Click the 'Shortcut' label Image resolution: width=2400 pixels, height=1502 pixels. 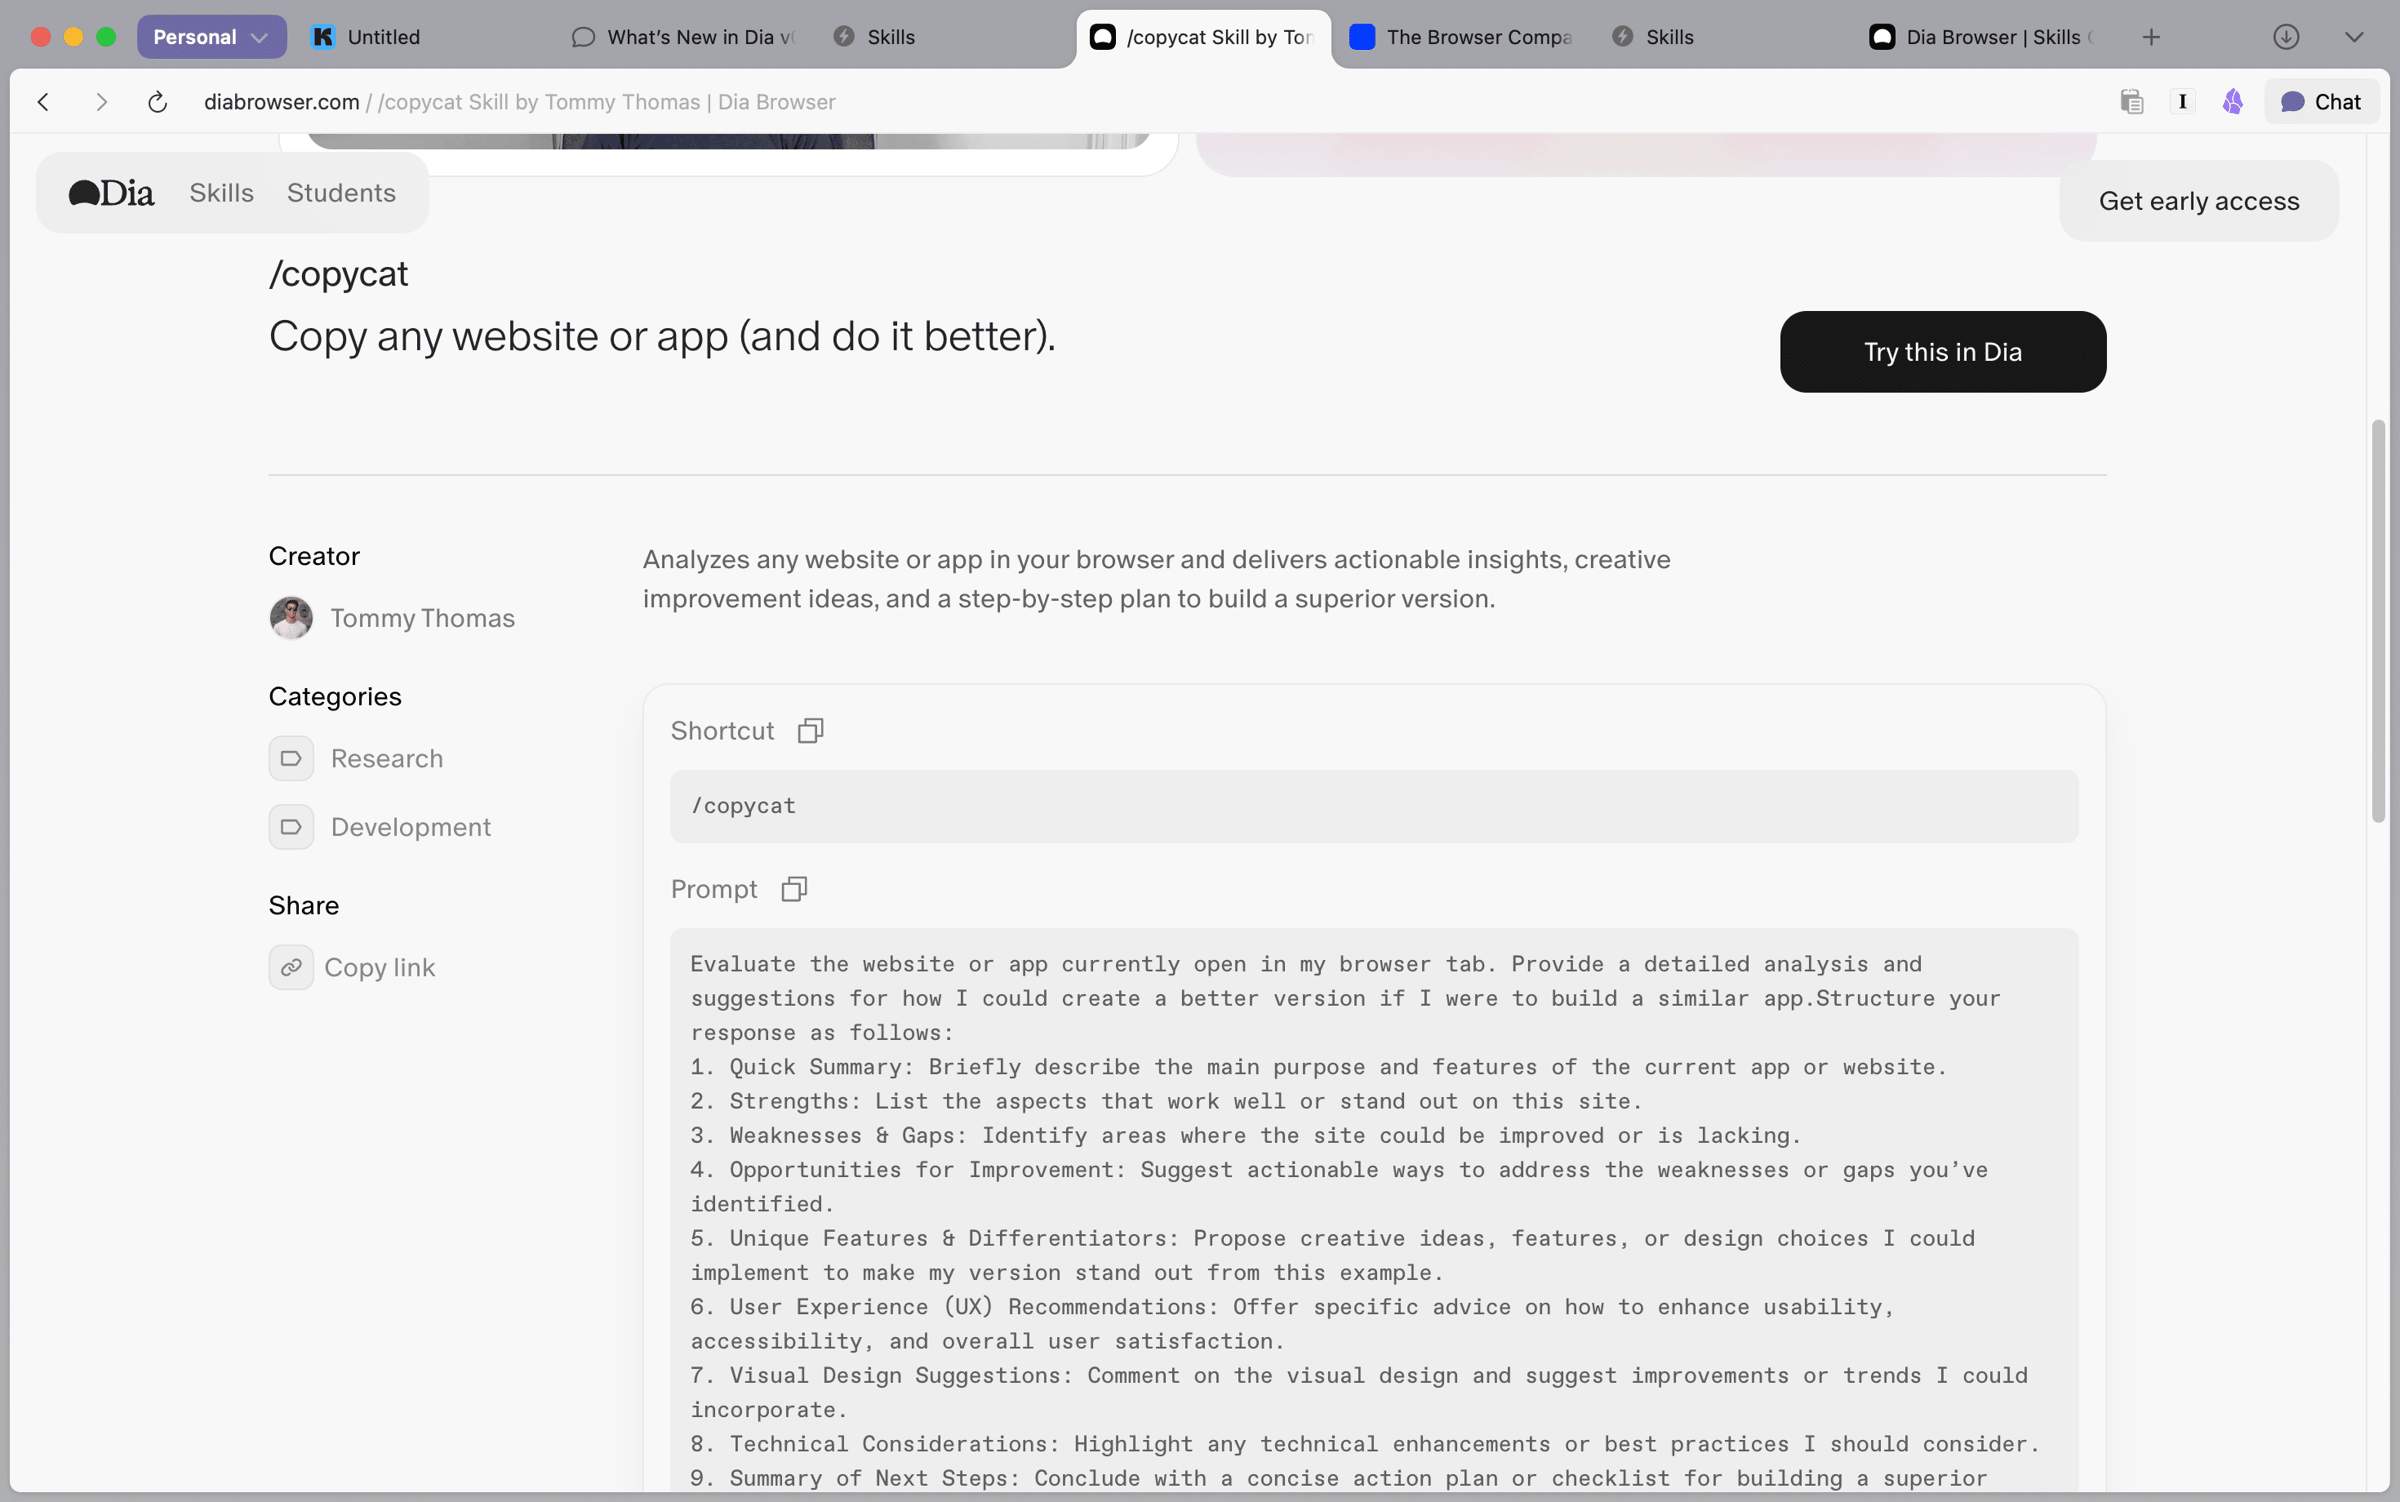pyautogui.click(x=722, y=731)
